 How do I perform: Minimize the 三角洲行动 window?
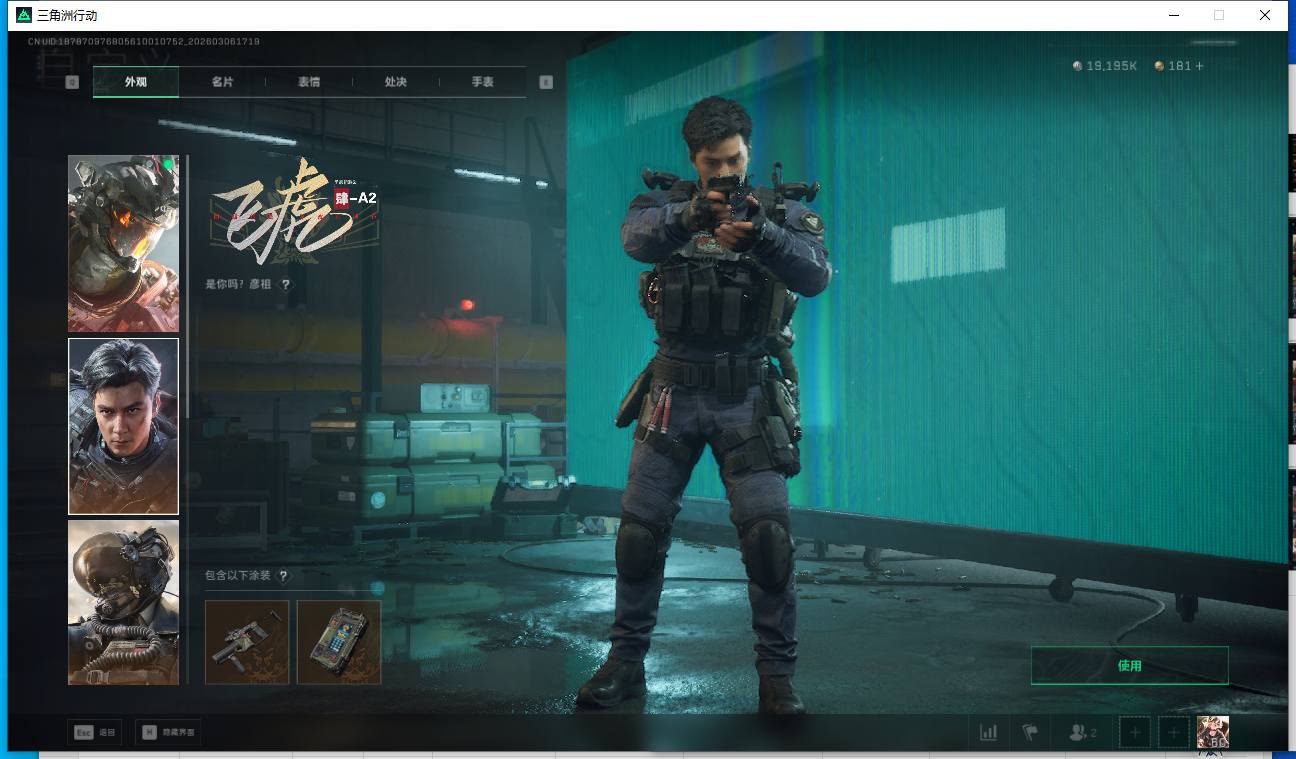point(1173,15)
